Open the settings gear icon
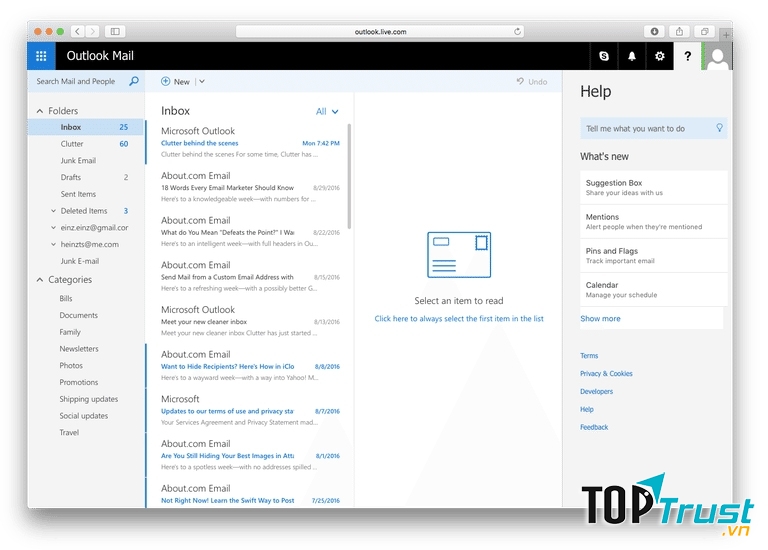Viewport: 768px width, 550px height. [x=660, y=56]
